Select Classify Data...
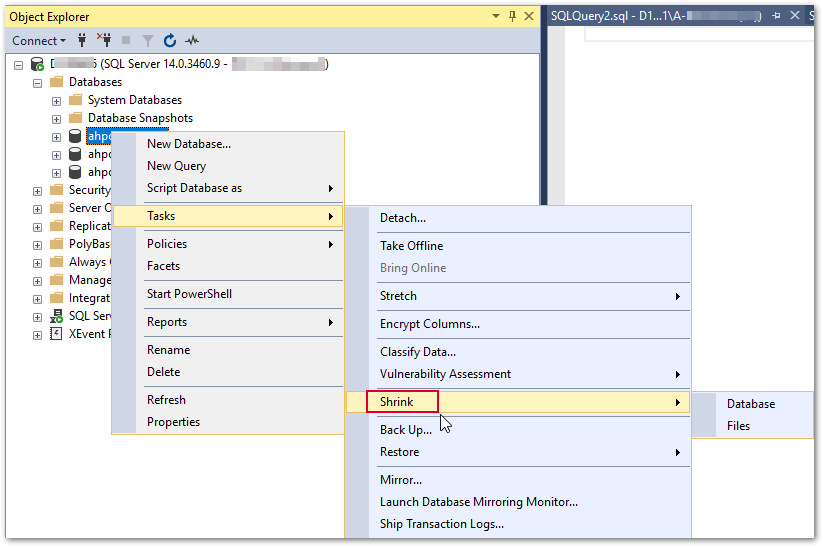The height and width of the screenshot is (547, 823). (x=518, y=352)
